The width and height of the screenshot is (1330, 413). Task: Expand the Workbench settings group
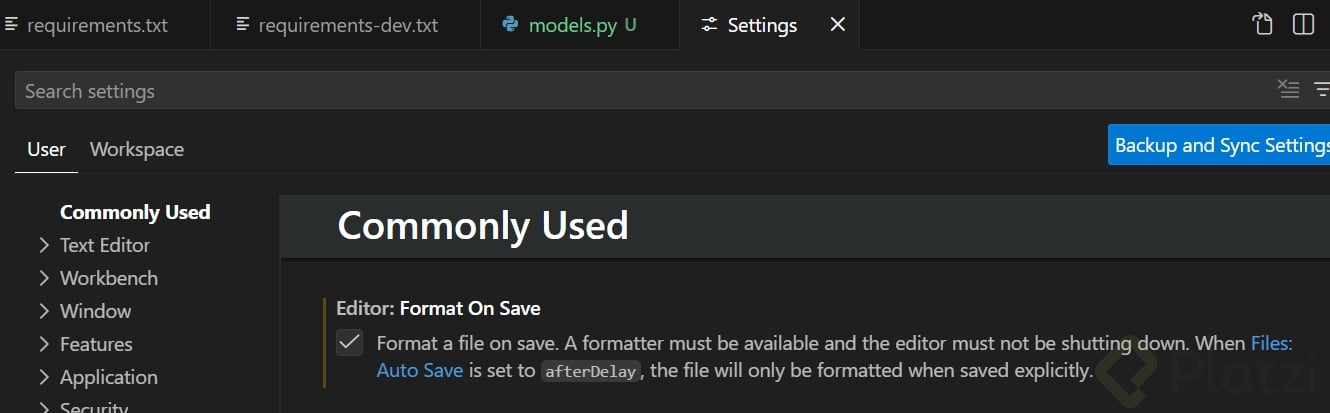pos(44,278)
